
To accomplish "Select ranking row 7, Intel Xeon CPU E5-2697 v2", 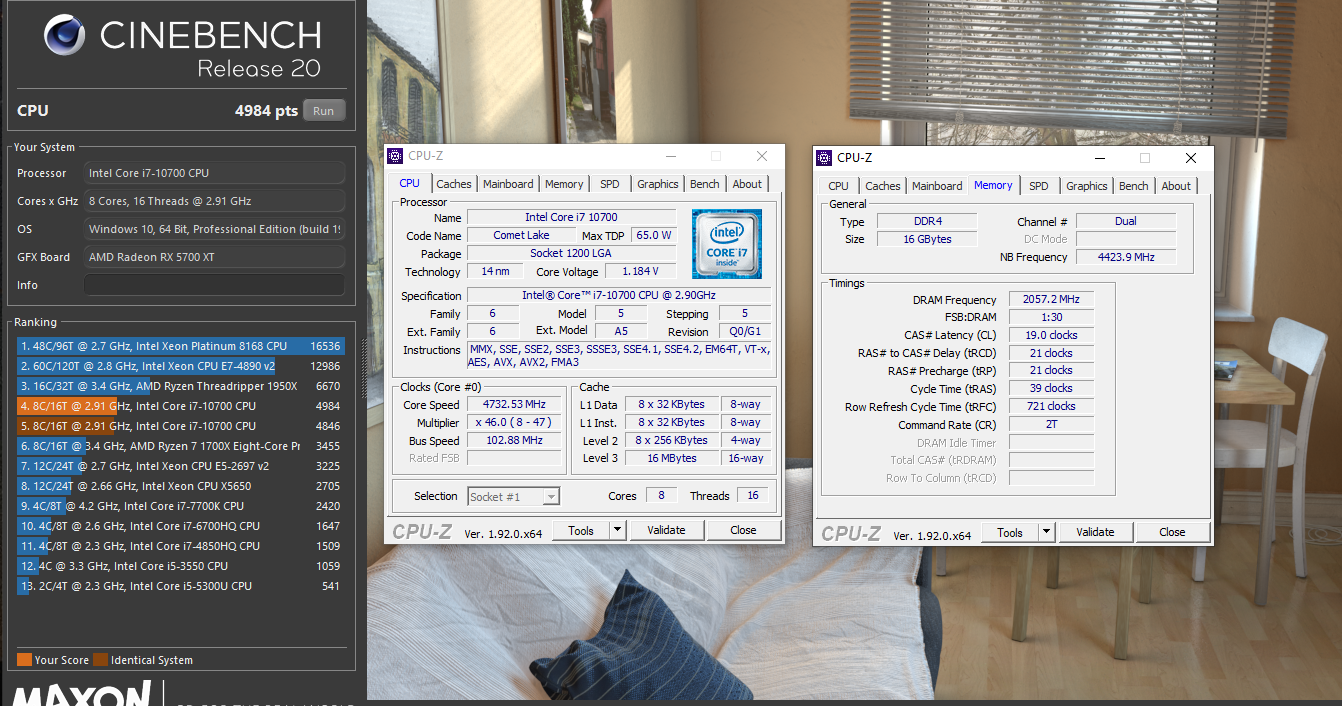I will coord(181,466).
